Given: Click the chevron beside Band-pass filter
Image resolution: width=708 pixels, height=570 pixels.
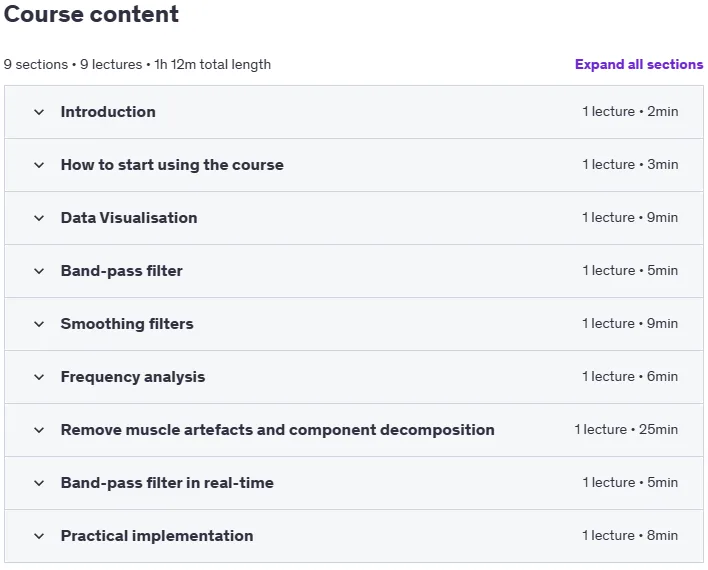Looking at the screenshot, I should pyautogui.click(x=39, y=271).
